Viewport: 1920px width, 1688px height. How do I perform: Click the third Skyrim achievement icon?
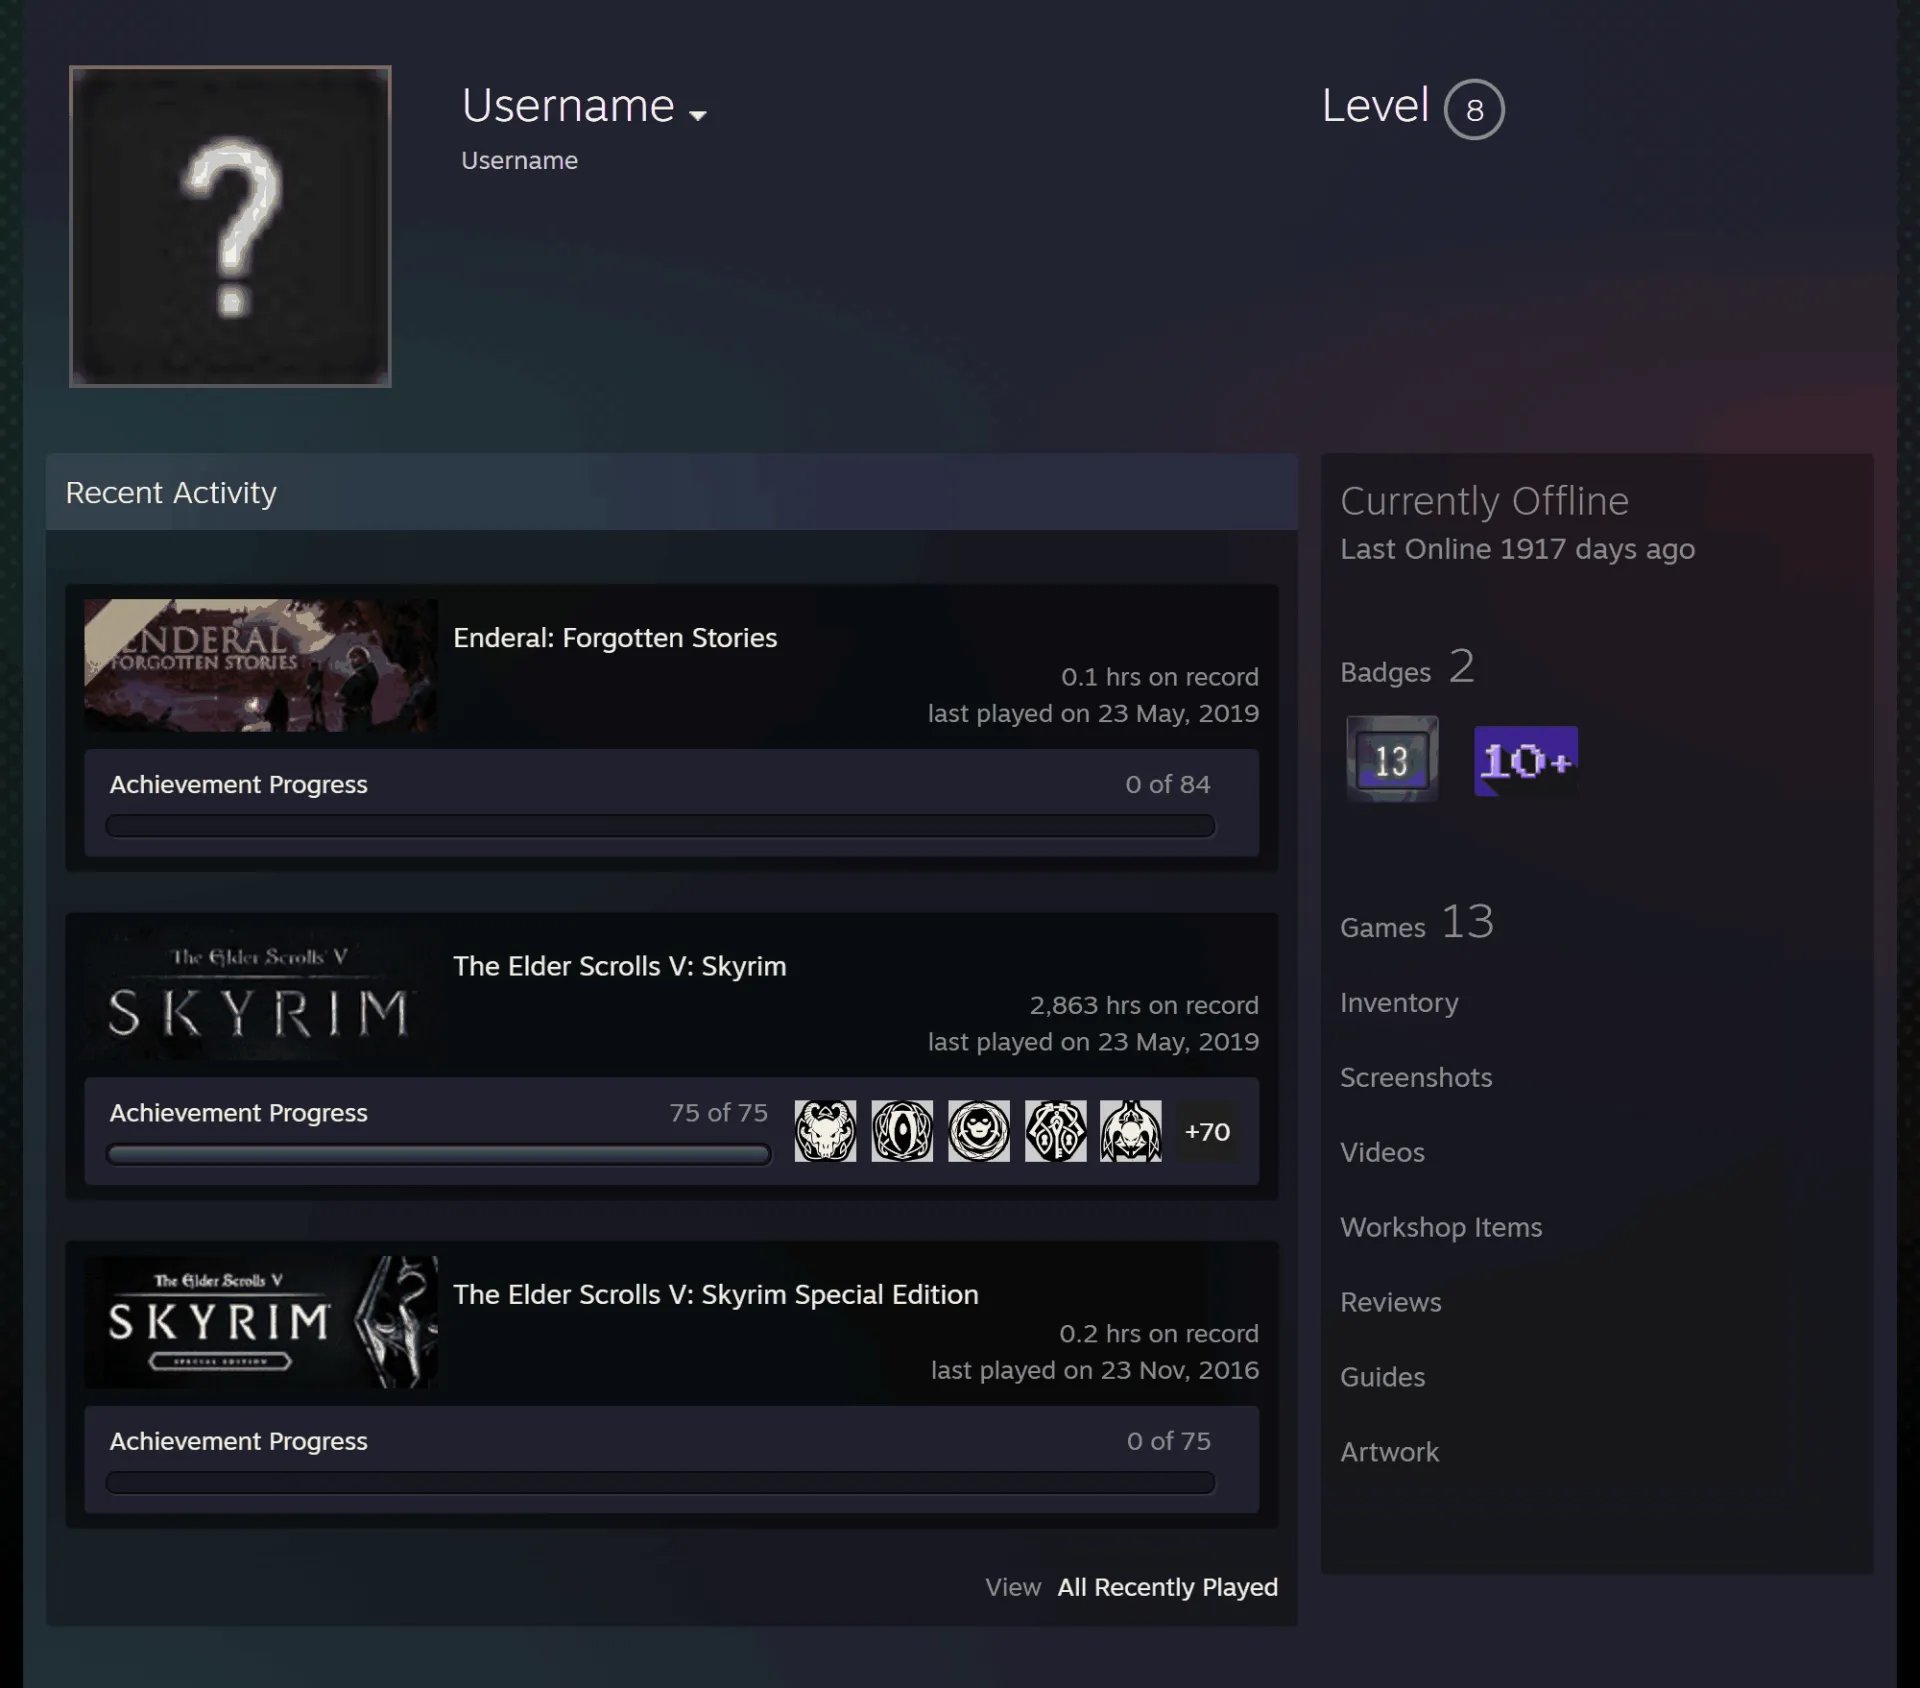tap(979, 1131)
